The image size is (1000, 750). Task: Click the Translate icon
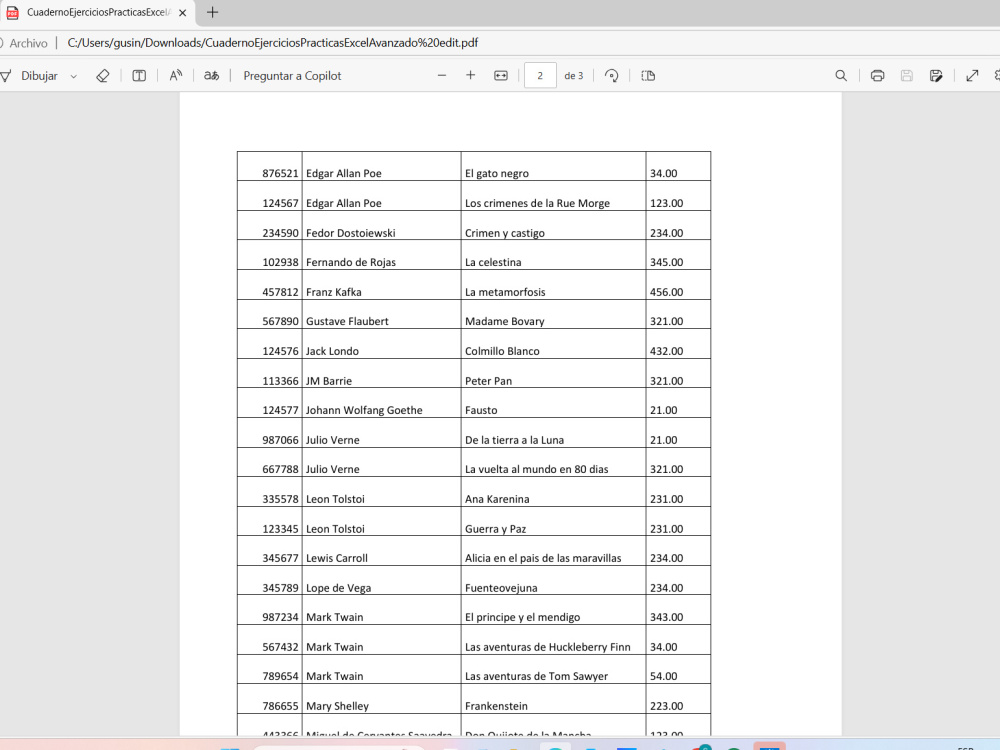pyautogui.click(x=211, y=76)
